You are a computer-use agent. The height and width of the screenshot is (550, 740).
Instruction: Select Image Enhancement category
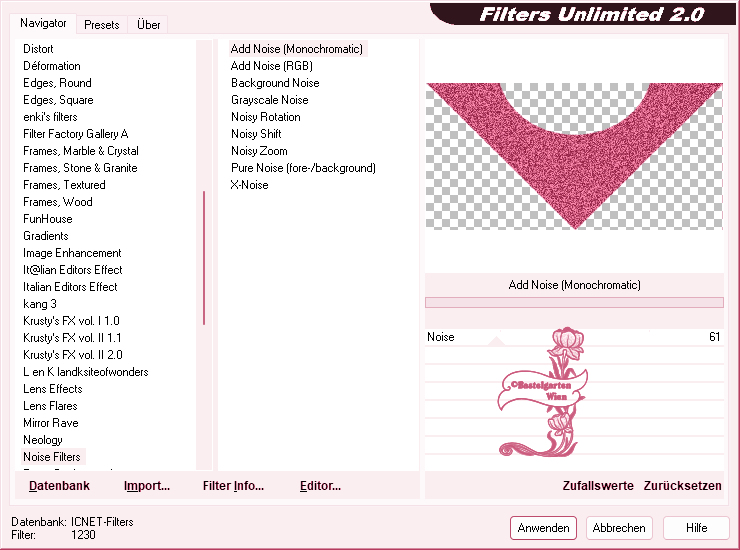[72, 253]
